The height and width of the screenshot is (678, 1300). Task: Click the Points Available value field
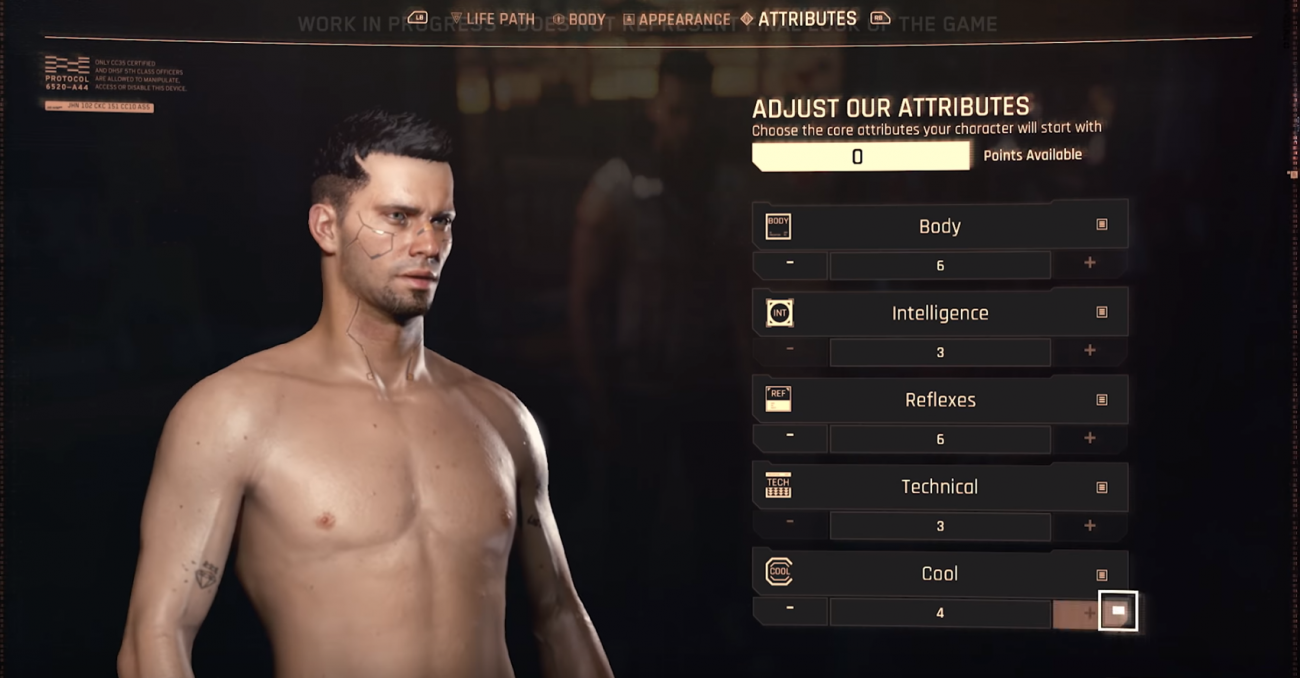click(x=861, y=156)
